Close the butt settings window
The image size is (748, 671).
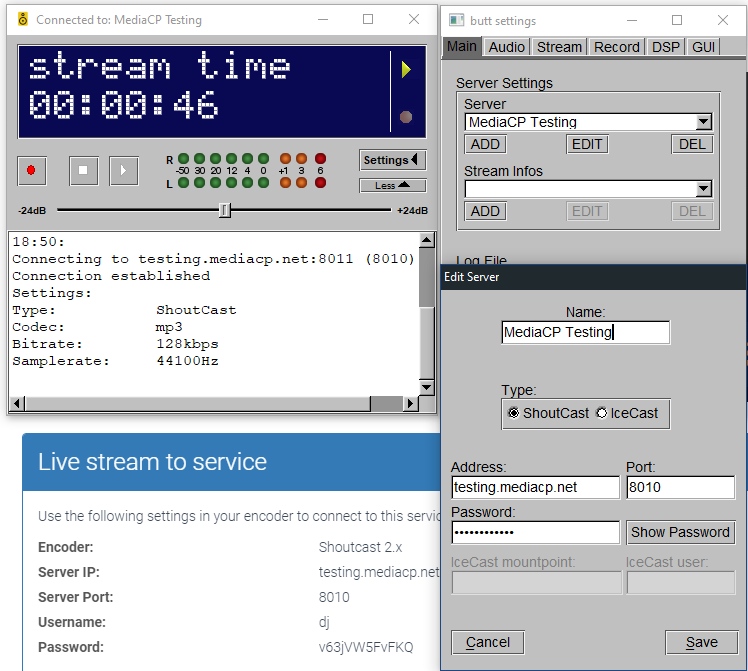click(x=723, y=21)
